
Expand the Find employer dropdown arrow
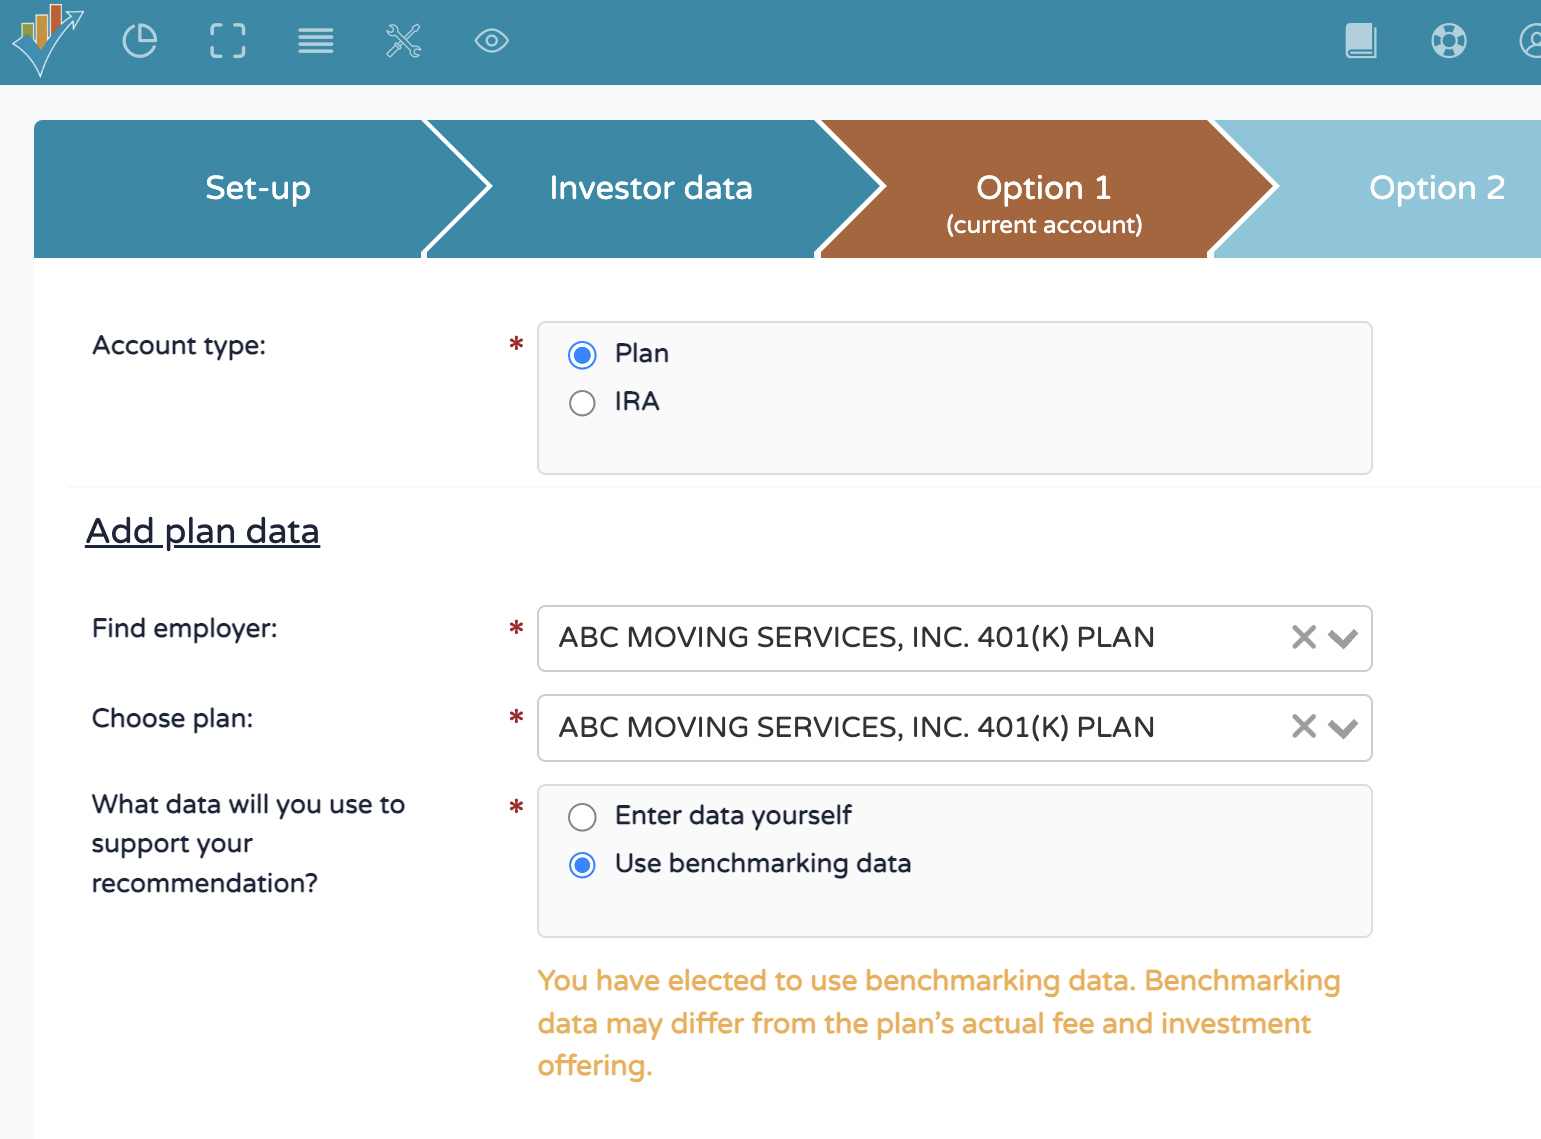(x=1343, y=638)
